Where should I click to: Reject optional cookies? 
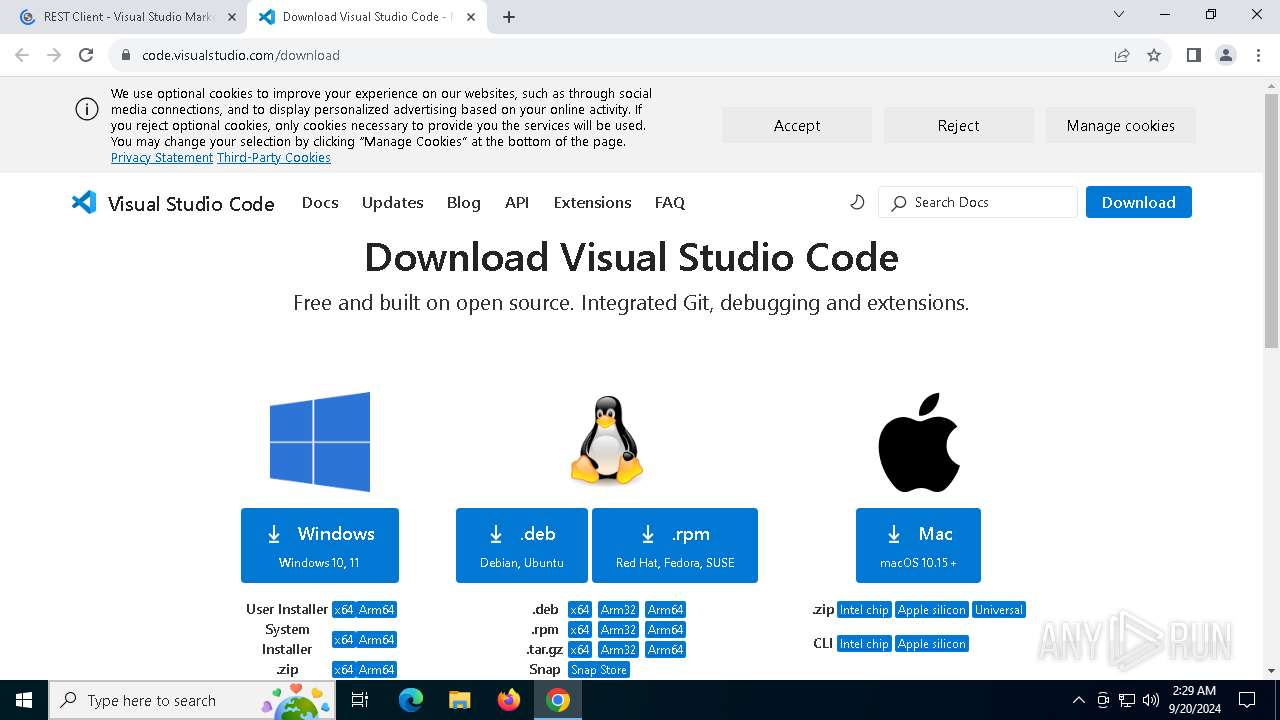pos(959,125)
